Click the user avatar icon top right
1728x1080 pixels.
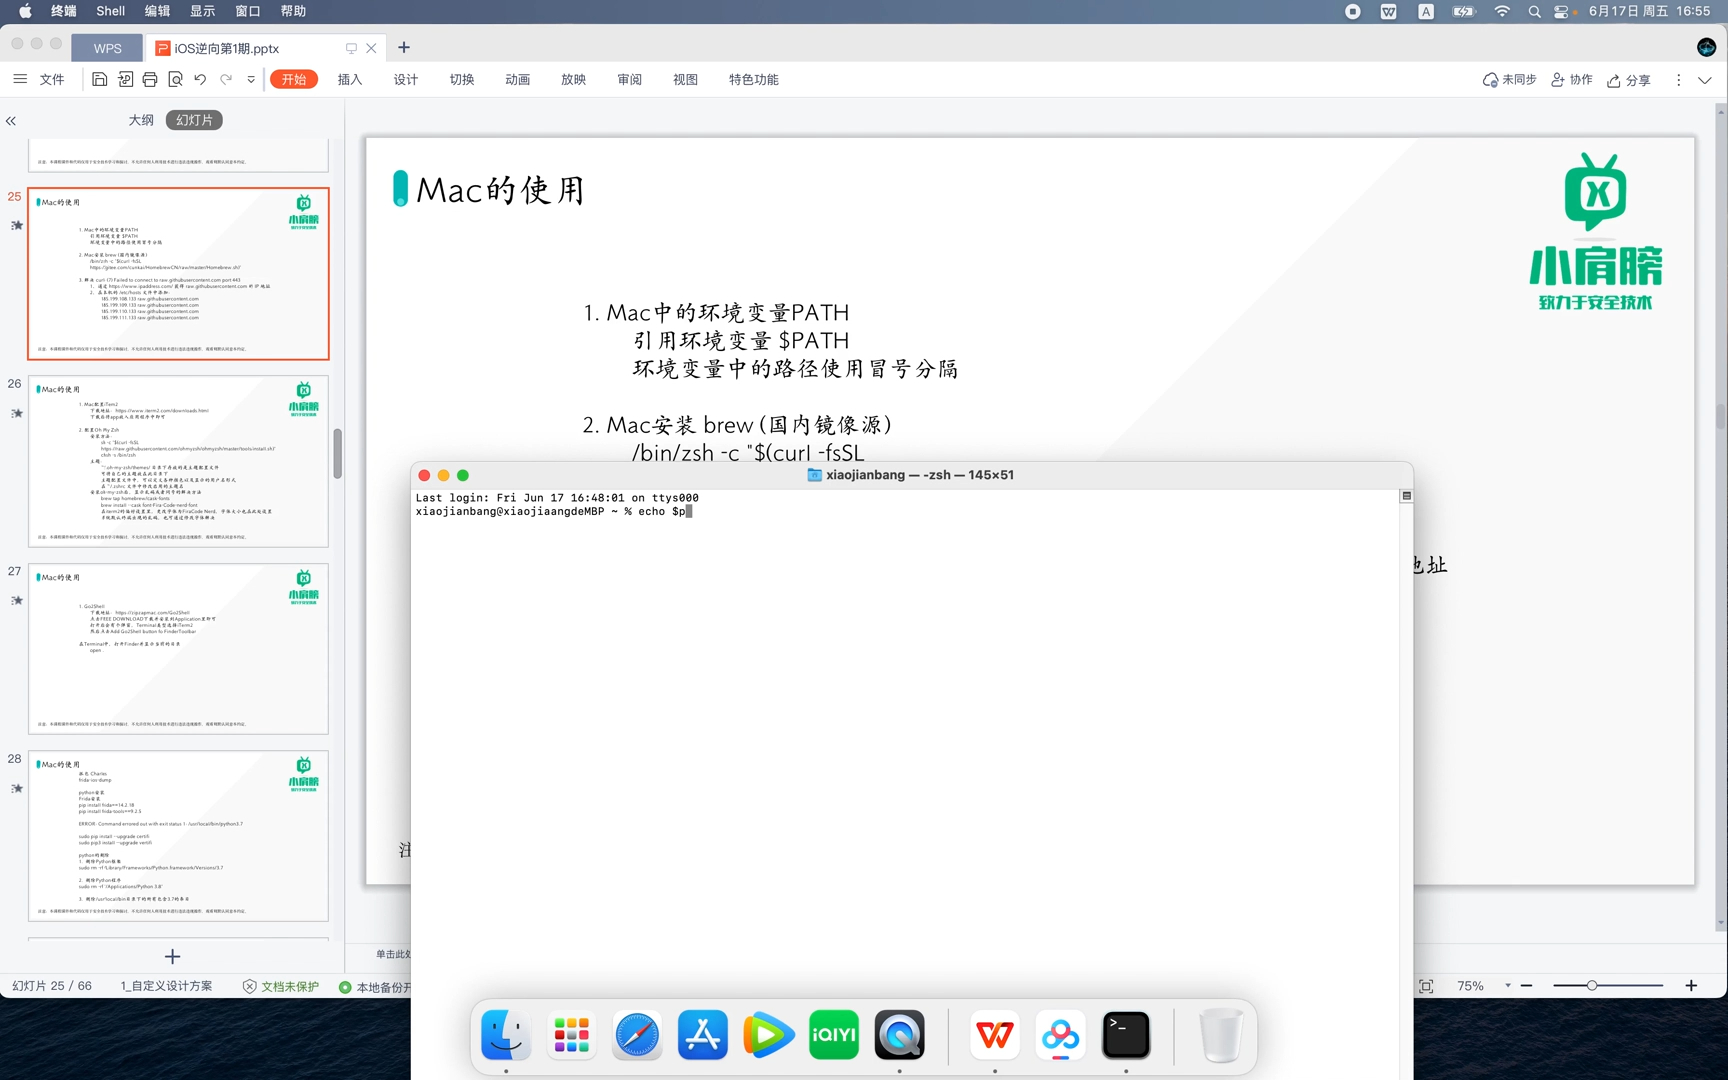[1706, 47]
